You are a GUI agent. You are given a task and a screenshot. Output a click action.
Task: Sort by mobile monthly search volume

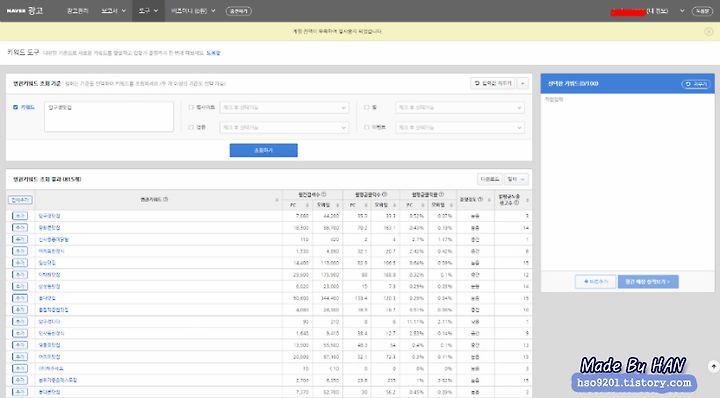pos(338,205)
